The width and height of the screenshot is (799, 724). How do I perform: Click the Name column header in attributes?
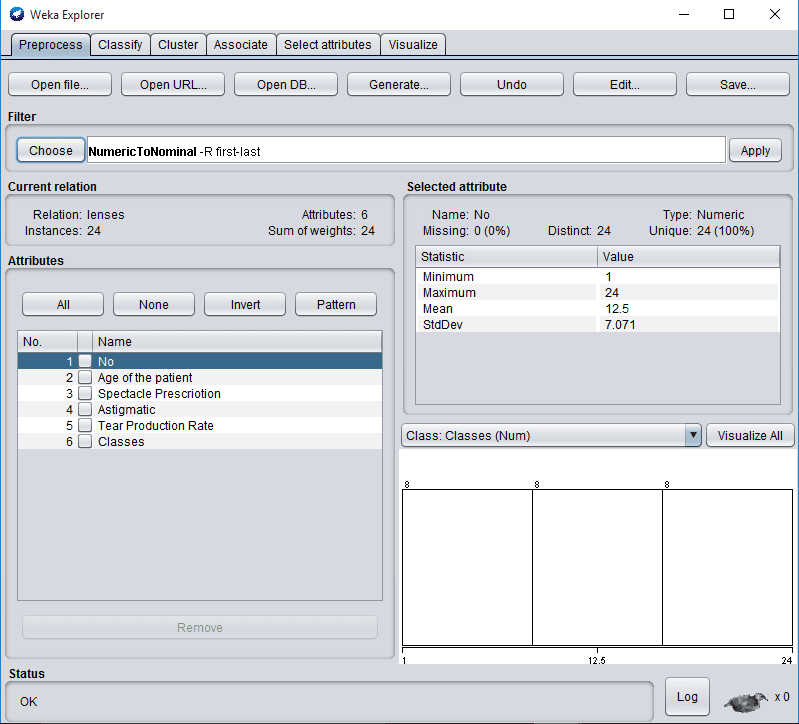(x=237, y=341)
